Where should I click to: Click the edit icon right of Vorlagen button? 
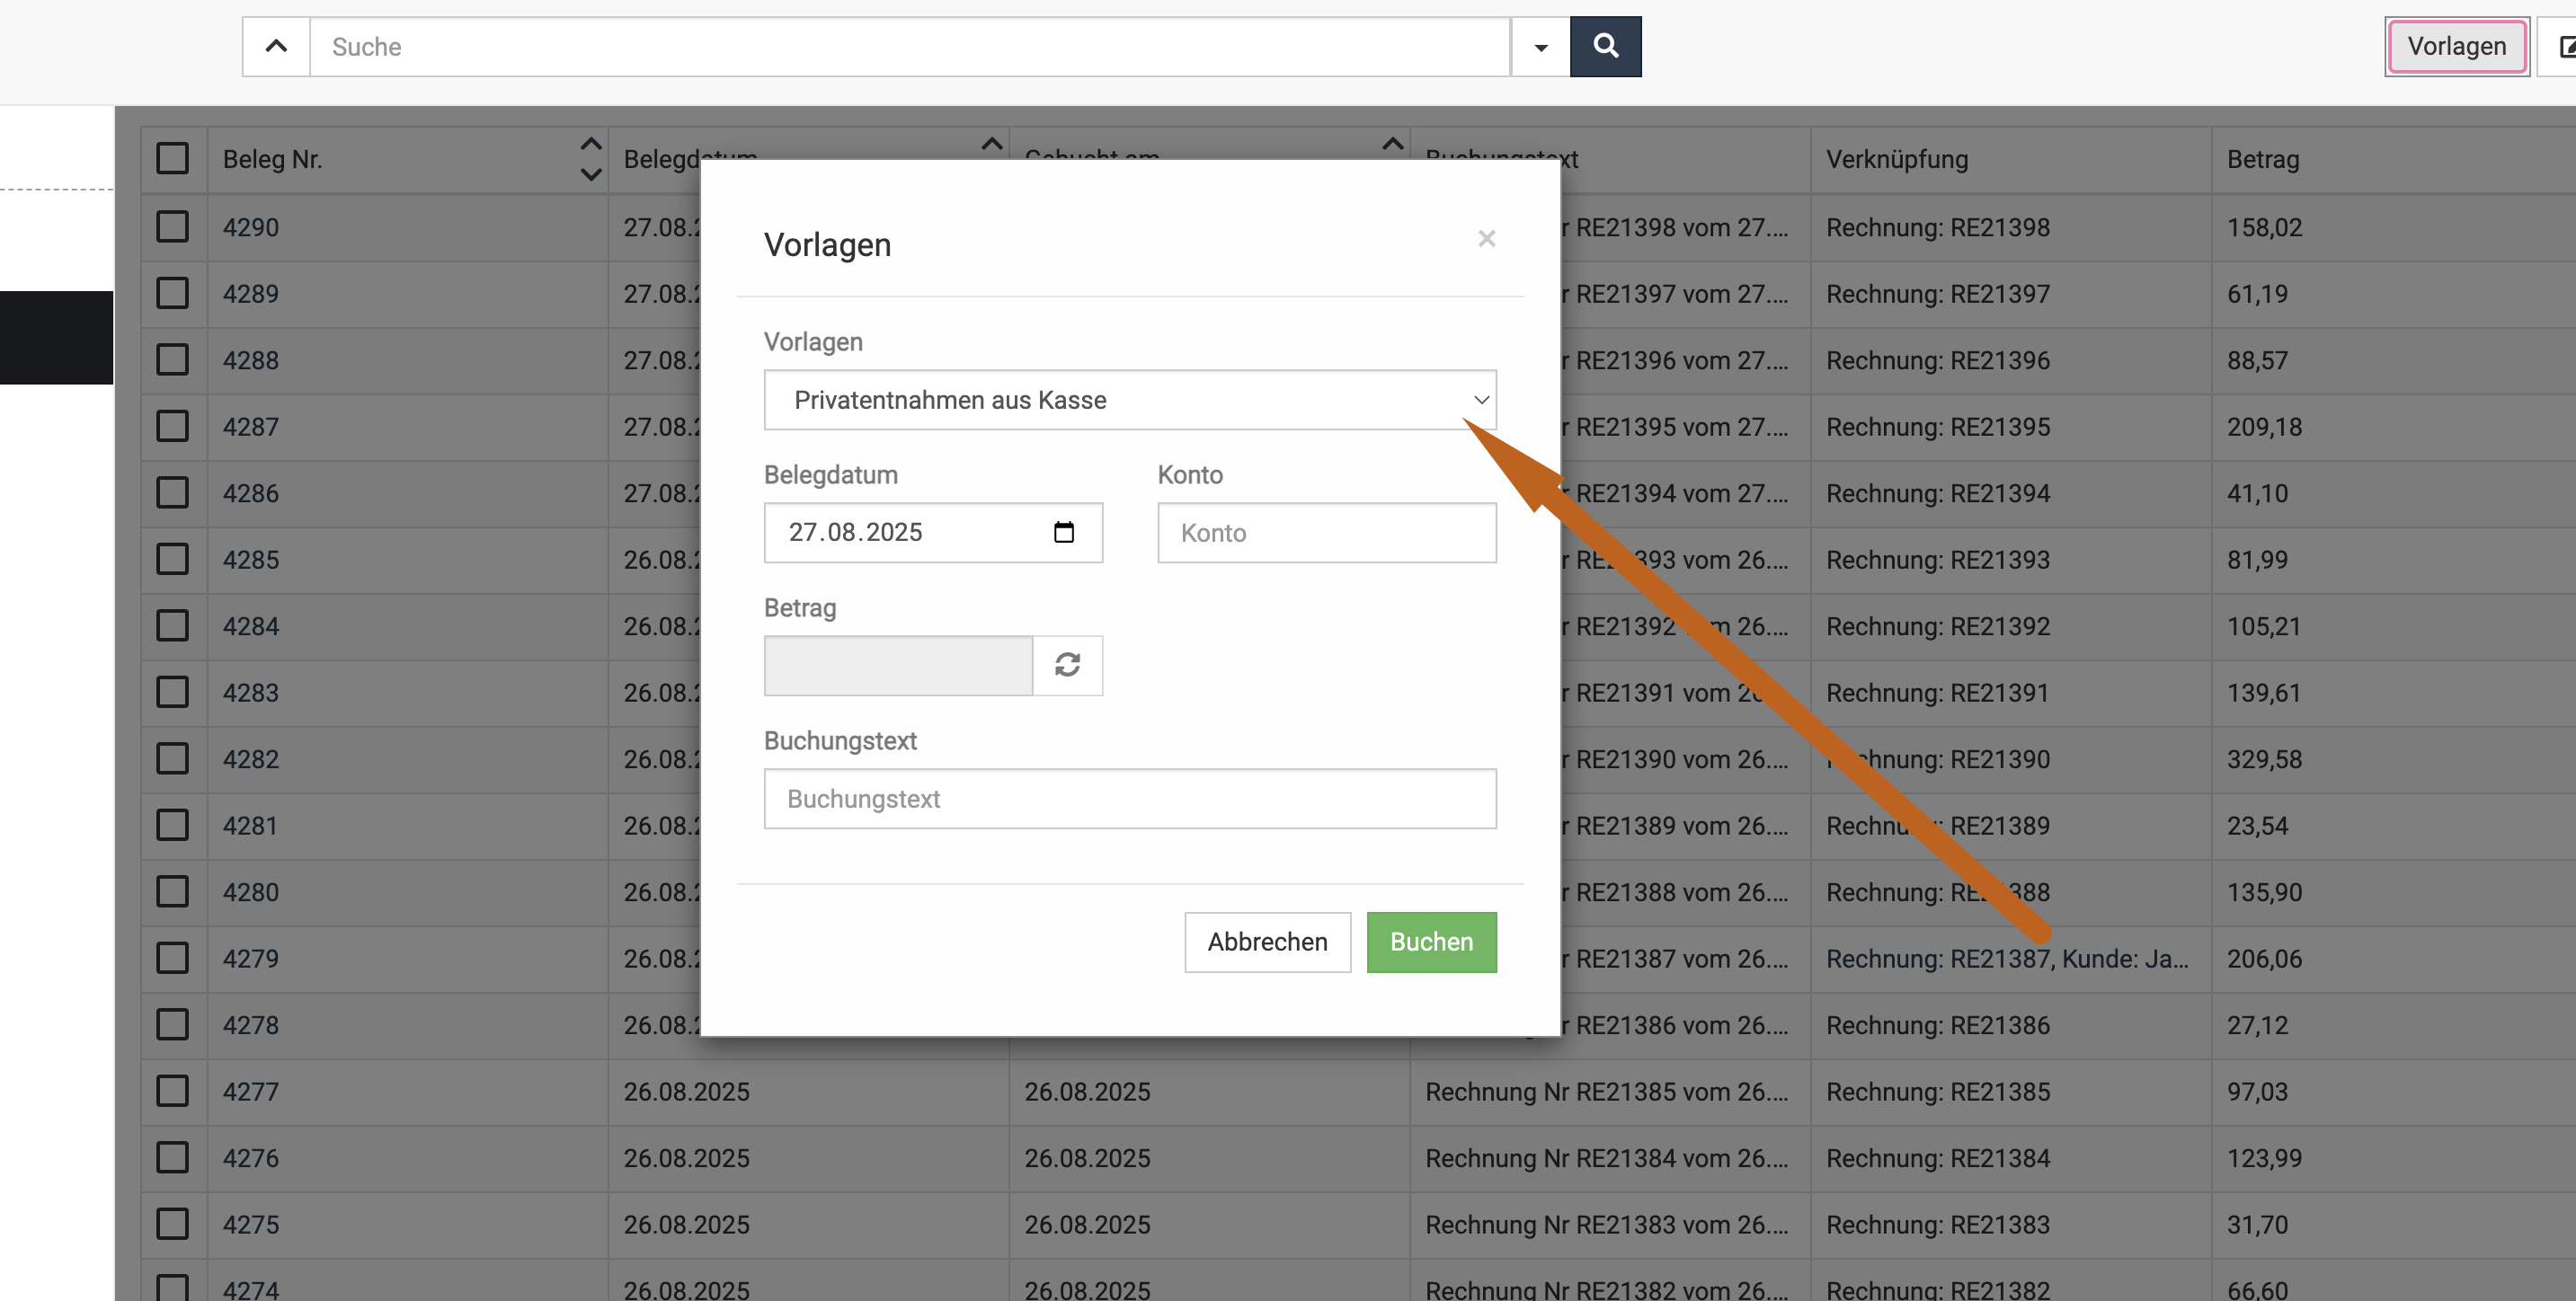click(x=2565, y=46)
